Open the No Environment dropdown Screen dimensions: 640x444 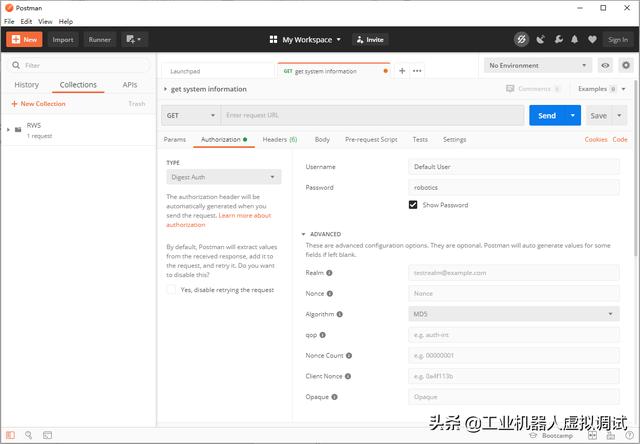tap(538, 65)
